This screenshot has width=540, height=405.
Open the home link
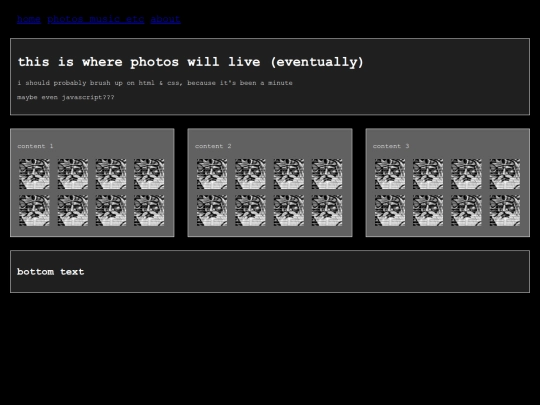[29, 19]
